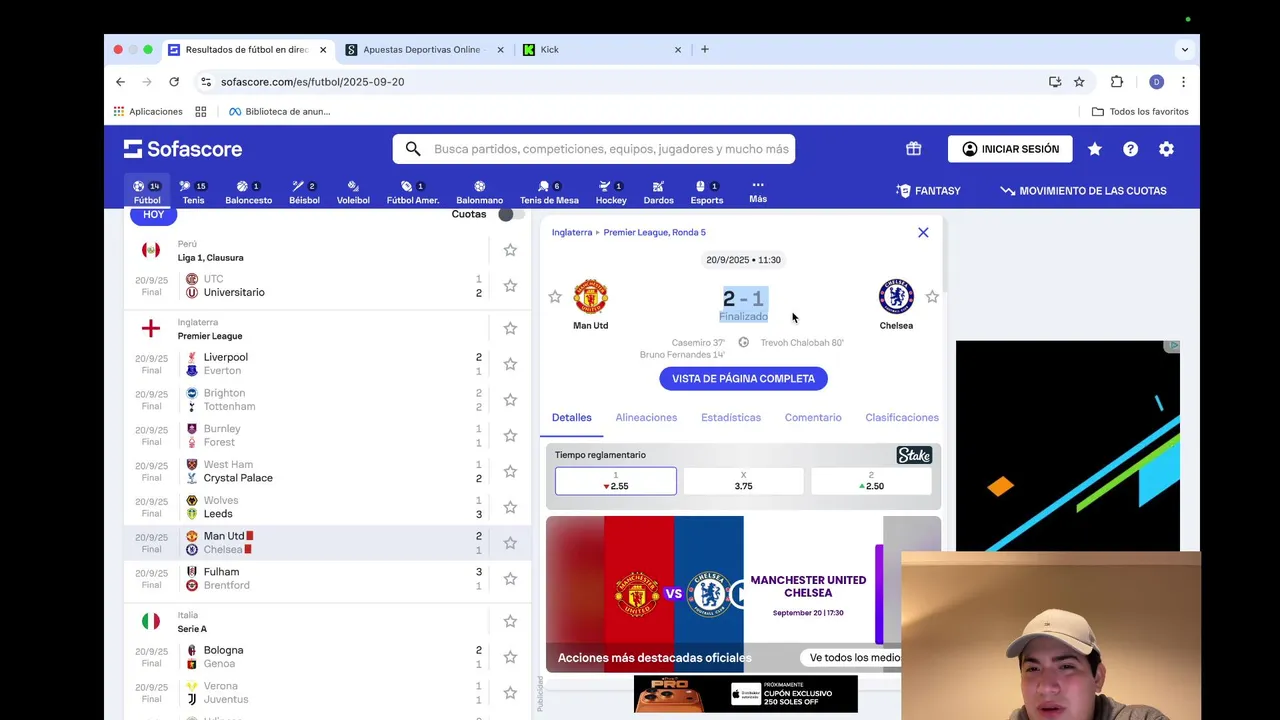Close the match detail panel
The height and width of the screenshot is (720, 1280).
pyautogui.click(x=923, y=232)
